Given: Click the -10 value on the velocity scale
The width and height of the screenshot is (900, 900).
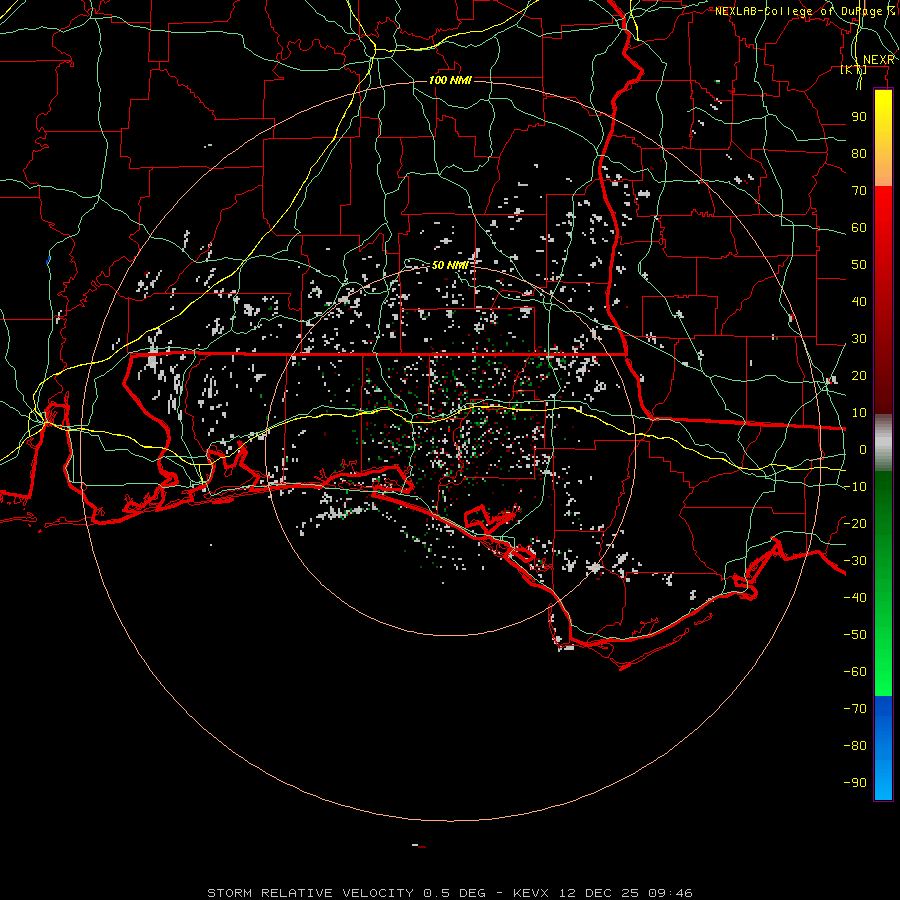Looking at the screenshot, I should (855, 487).
